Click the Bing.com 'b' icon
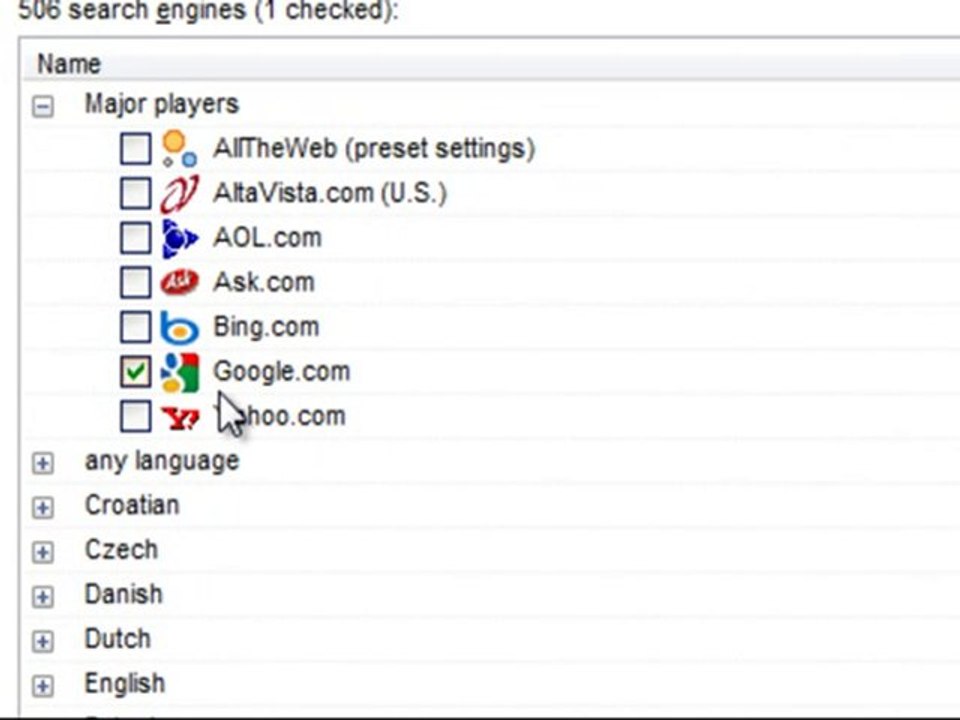Viewport: 960px width, 720px height. click(179, 327)
